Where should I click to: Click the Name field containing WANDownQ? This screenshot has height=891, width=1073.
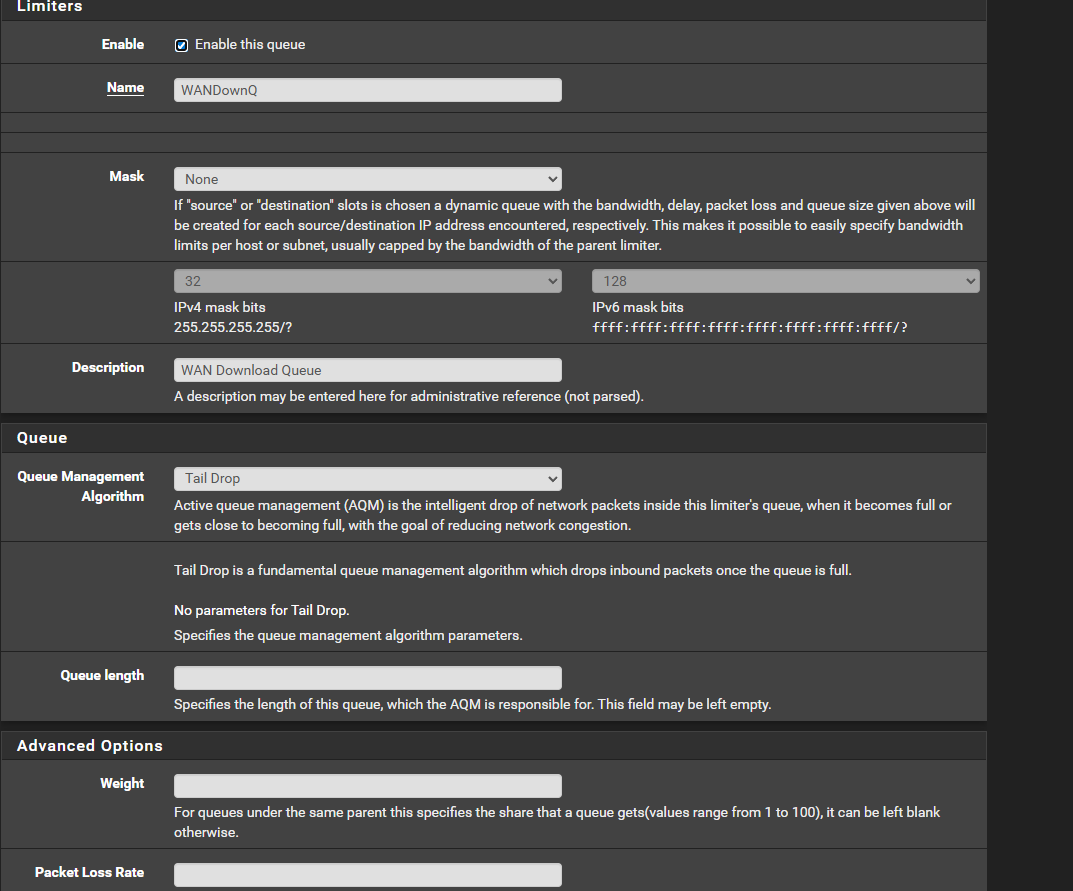point(367,90)
